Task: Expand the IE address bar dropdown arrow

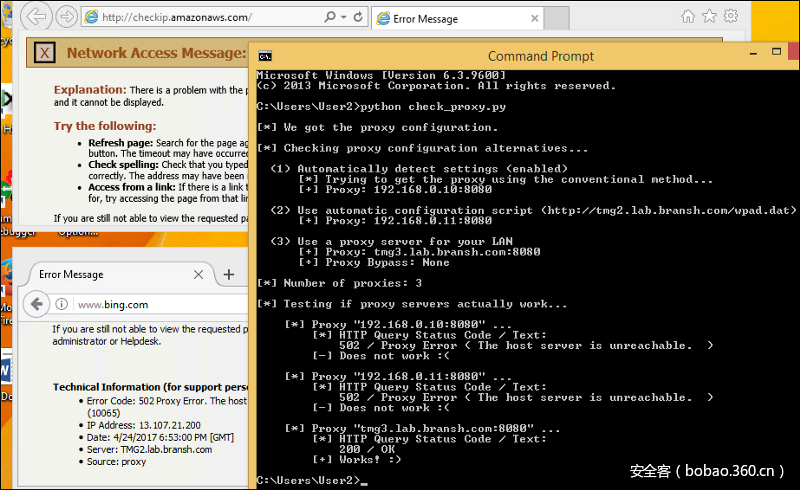Action: [345, 18]
